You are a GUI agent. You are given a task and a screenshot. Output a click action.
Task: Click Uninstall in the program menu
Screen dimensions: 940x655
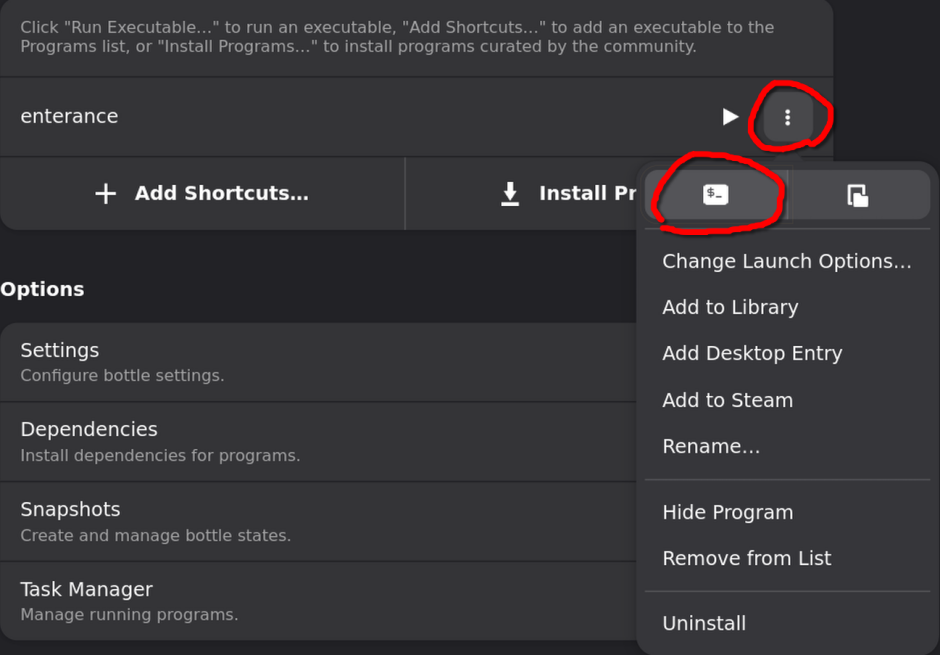pyautogui.click(x=704, y=622)
